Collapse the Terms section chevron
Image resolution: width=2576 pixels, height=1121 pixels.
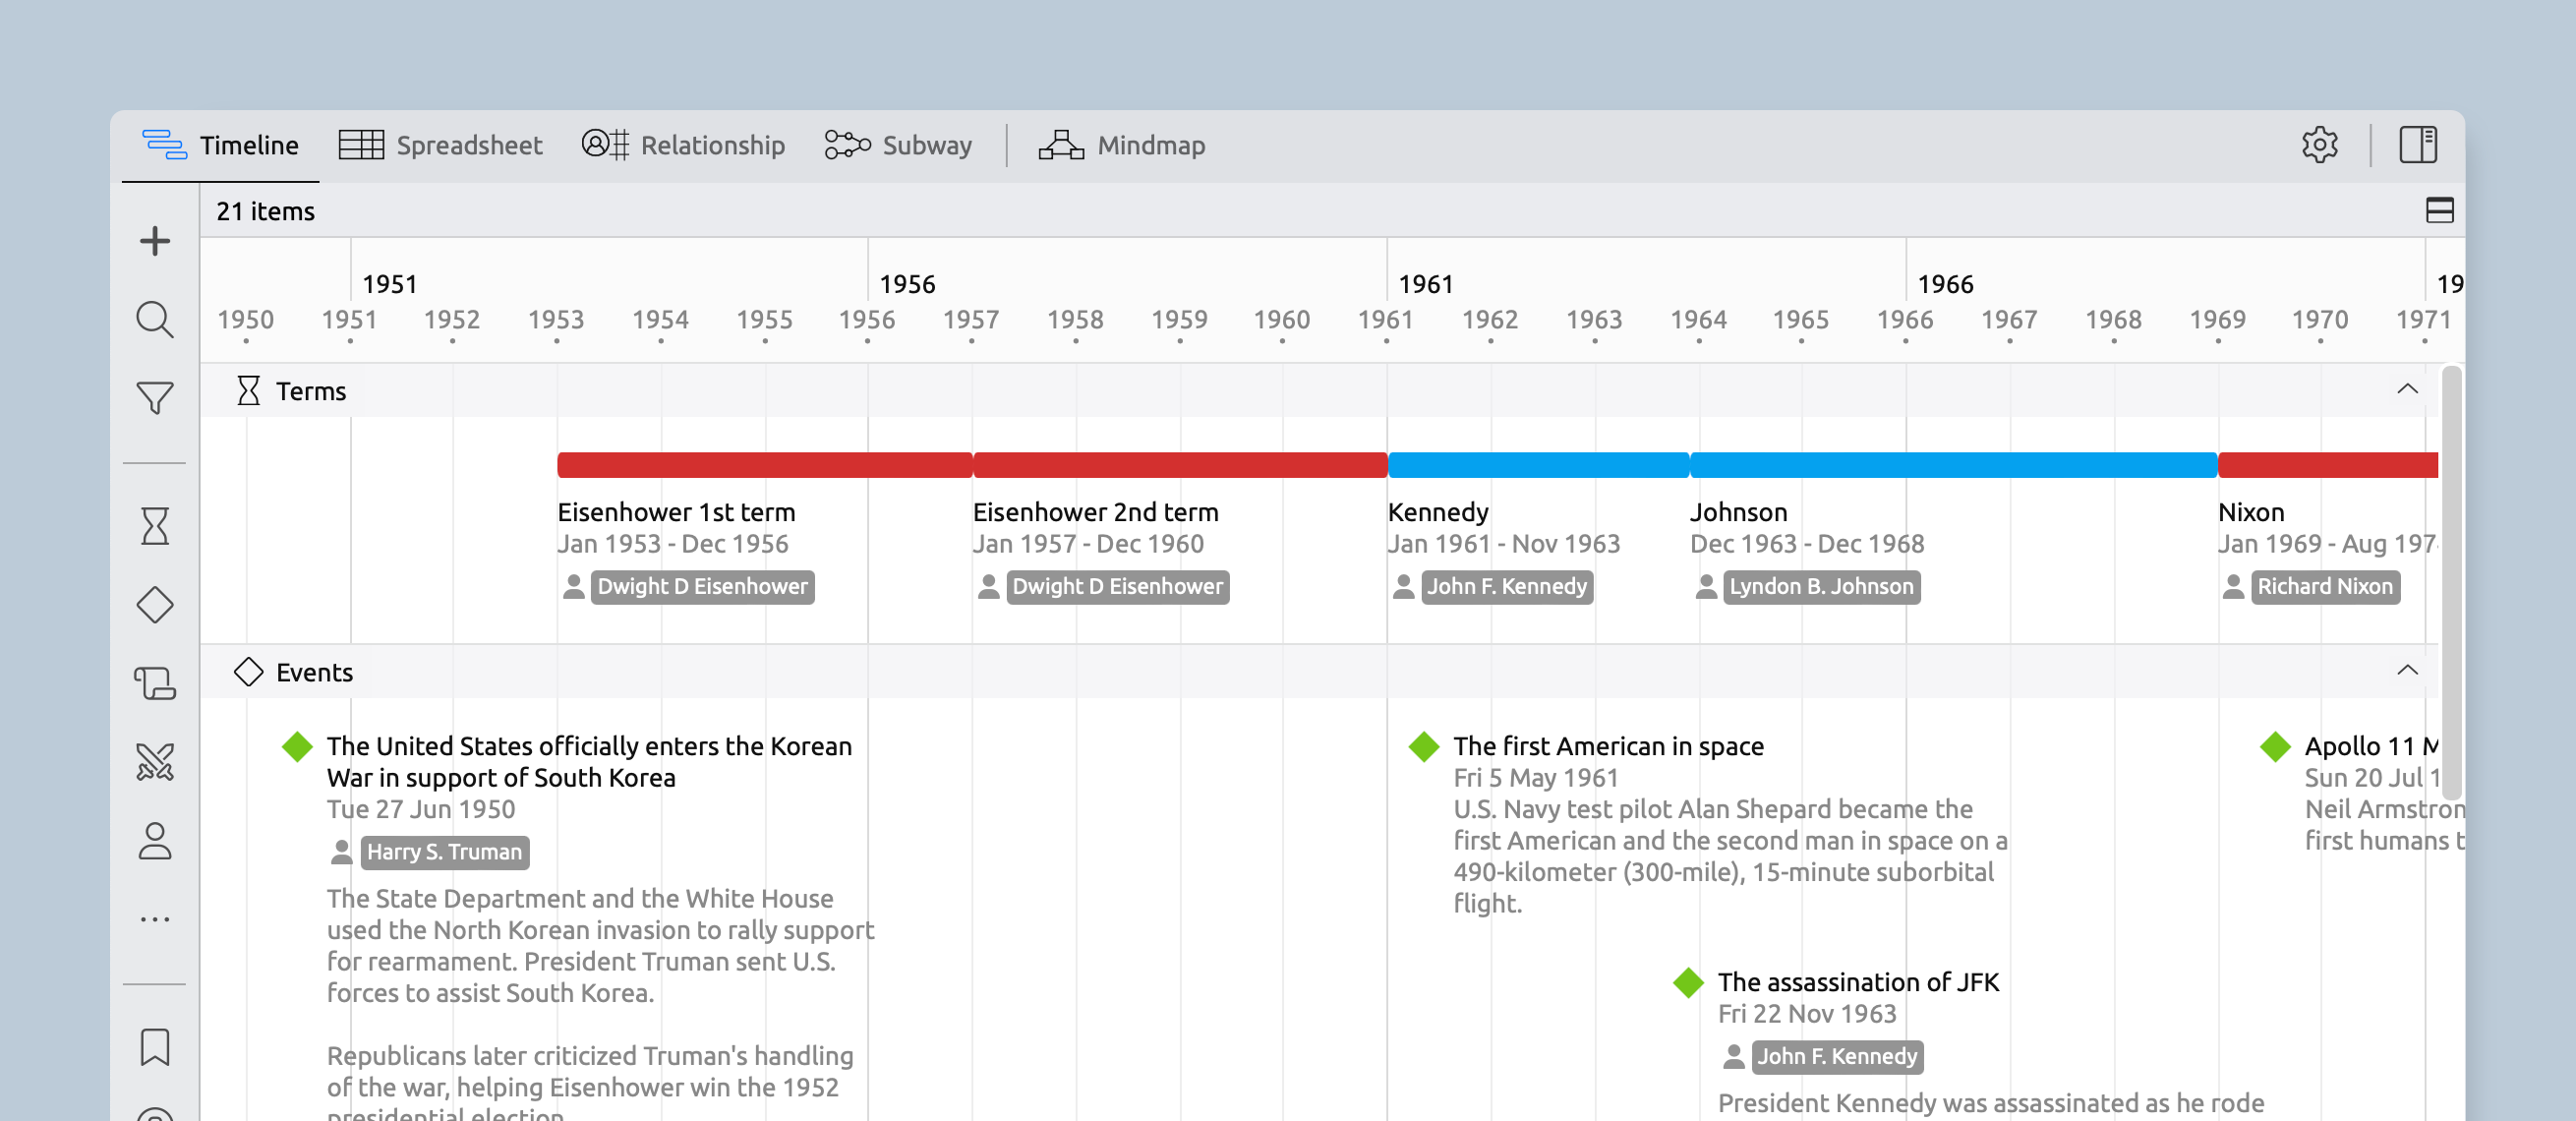(2407, 389)
